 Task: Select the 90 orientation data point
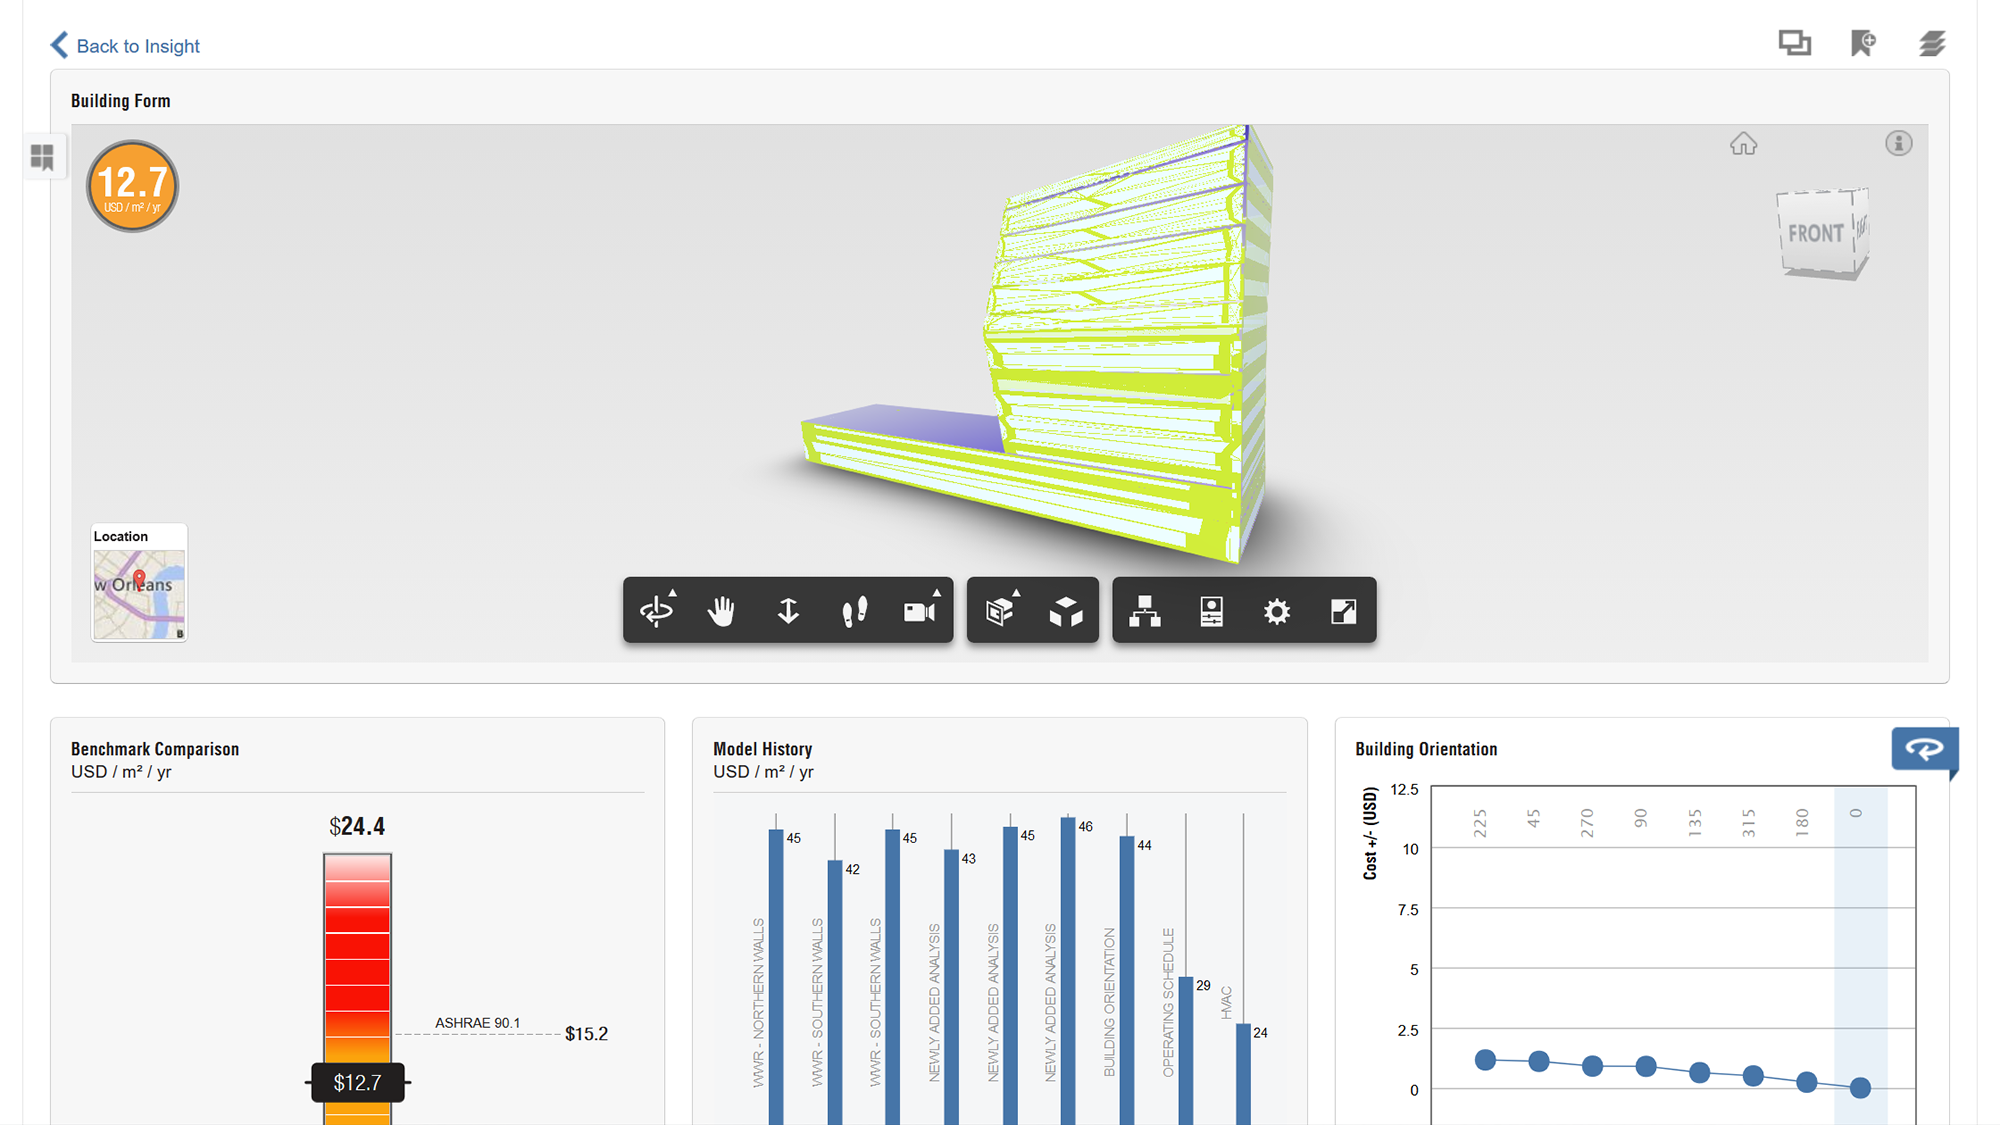coord(1646,1066)
